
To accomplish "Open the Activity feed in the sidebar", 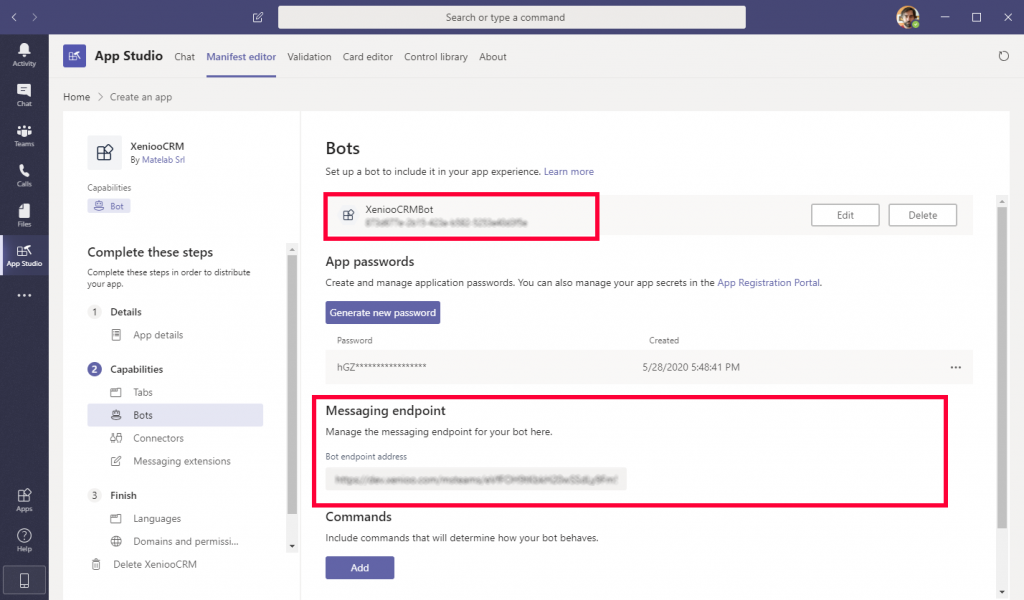I will click(x=24, y=55).
